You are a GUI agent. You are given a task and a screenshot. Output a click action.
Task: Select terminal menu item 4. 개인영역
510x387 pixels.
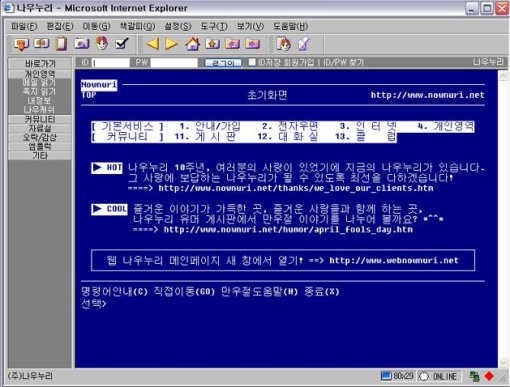click(x=446, y=126)
